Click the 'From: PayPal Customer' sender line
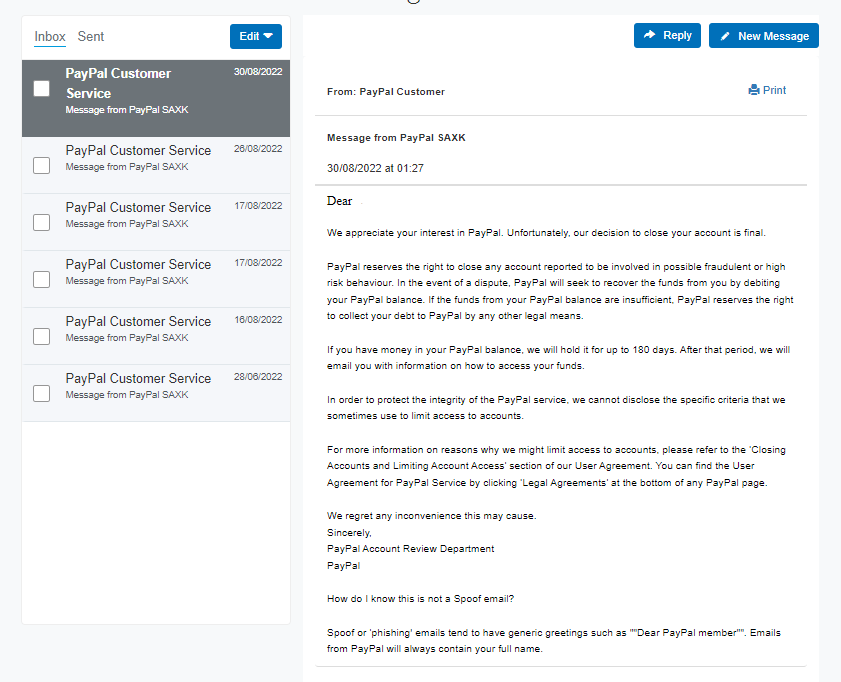The image size is (841, 682). point(386,92)
